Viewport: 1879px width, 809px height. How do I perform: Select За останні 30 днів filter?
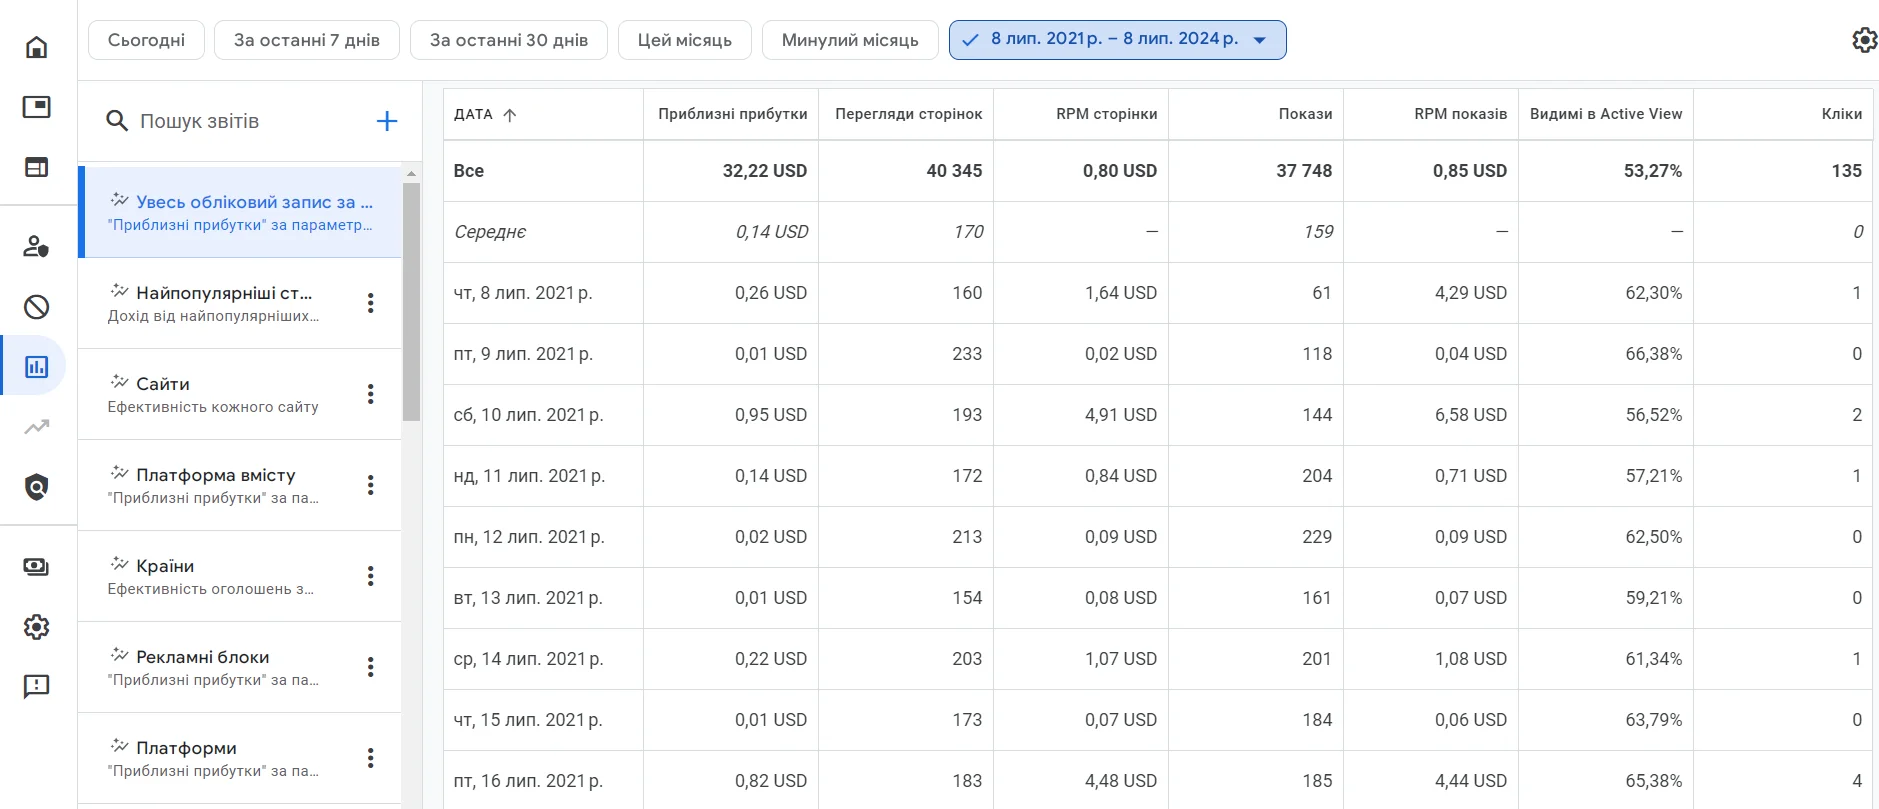(509, 40)
